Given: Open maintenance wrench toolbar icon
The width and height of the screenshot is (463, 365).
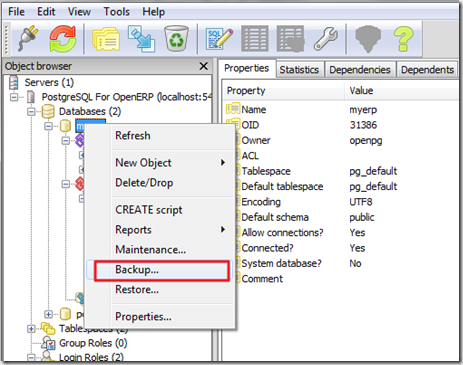Looking at the screenshot, I should coord(326,39).
